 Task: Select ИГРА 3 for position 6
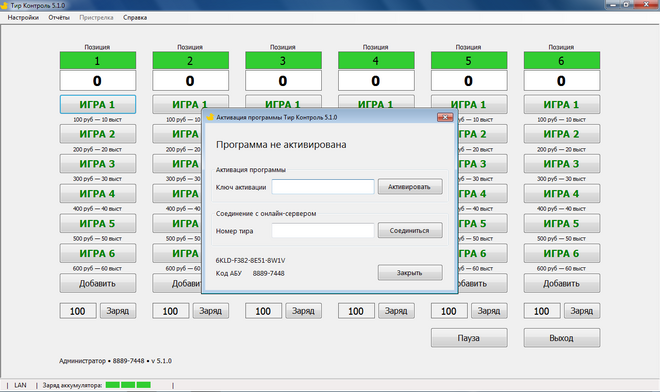tap(562, 164)
